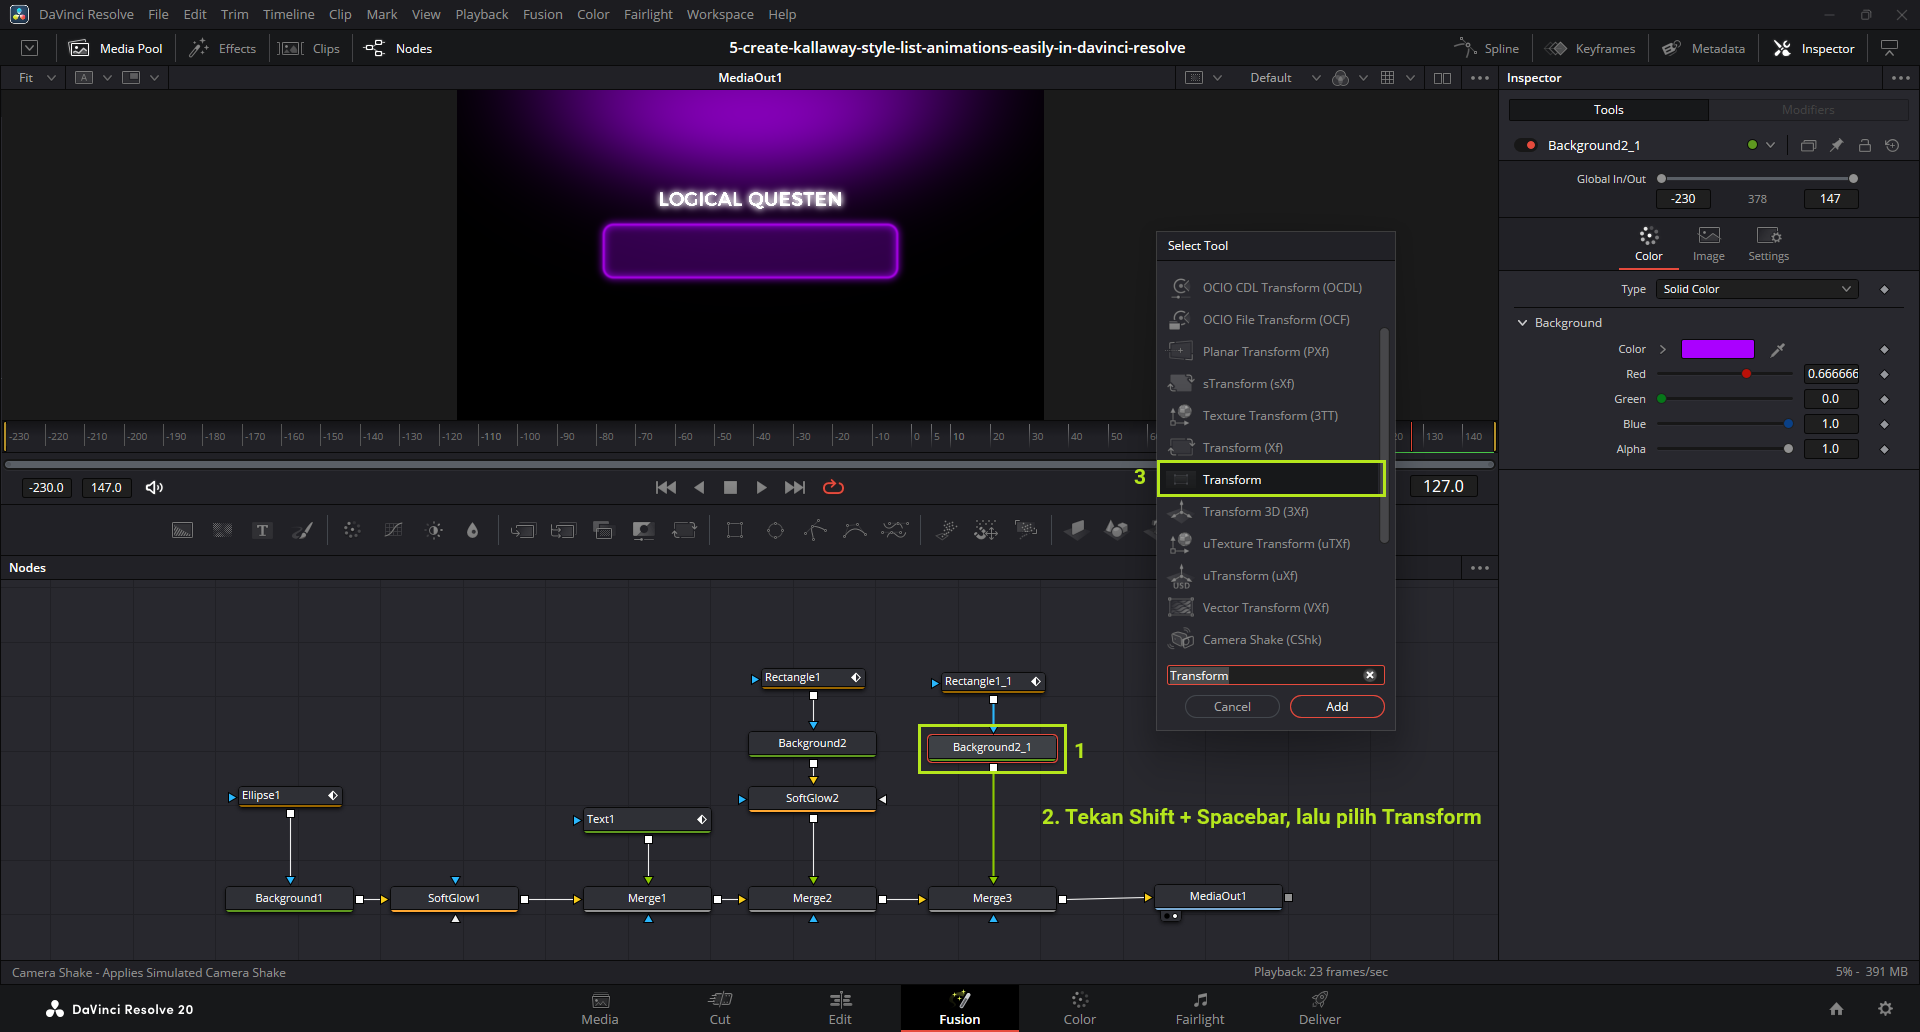Click the color eyedropper picker icon
1920x1032 pixels.
[x=1777, y=350]
